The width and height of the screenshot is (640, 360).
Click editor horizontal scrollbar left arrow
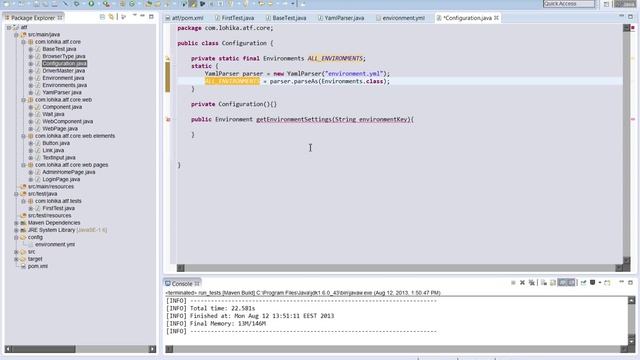click(180, 268)
